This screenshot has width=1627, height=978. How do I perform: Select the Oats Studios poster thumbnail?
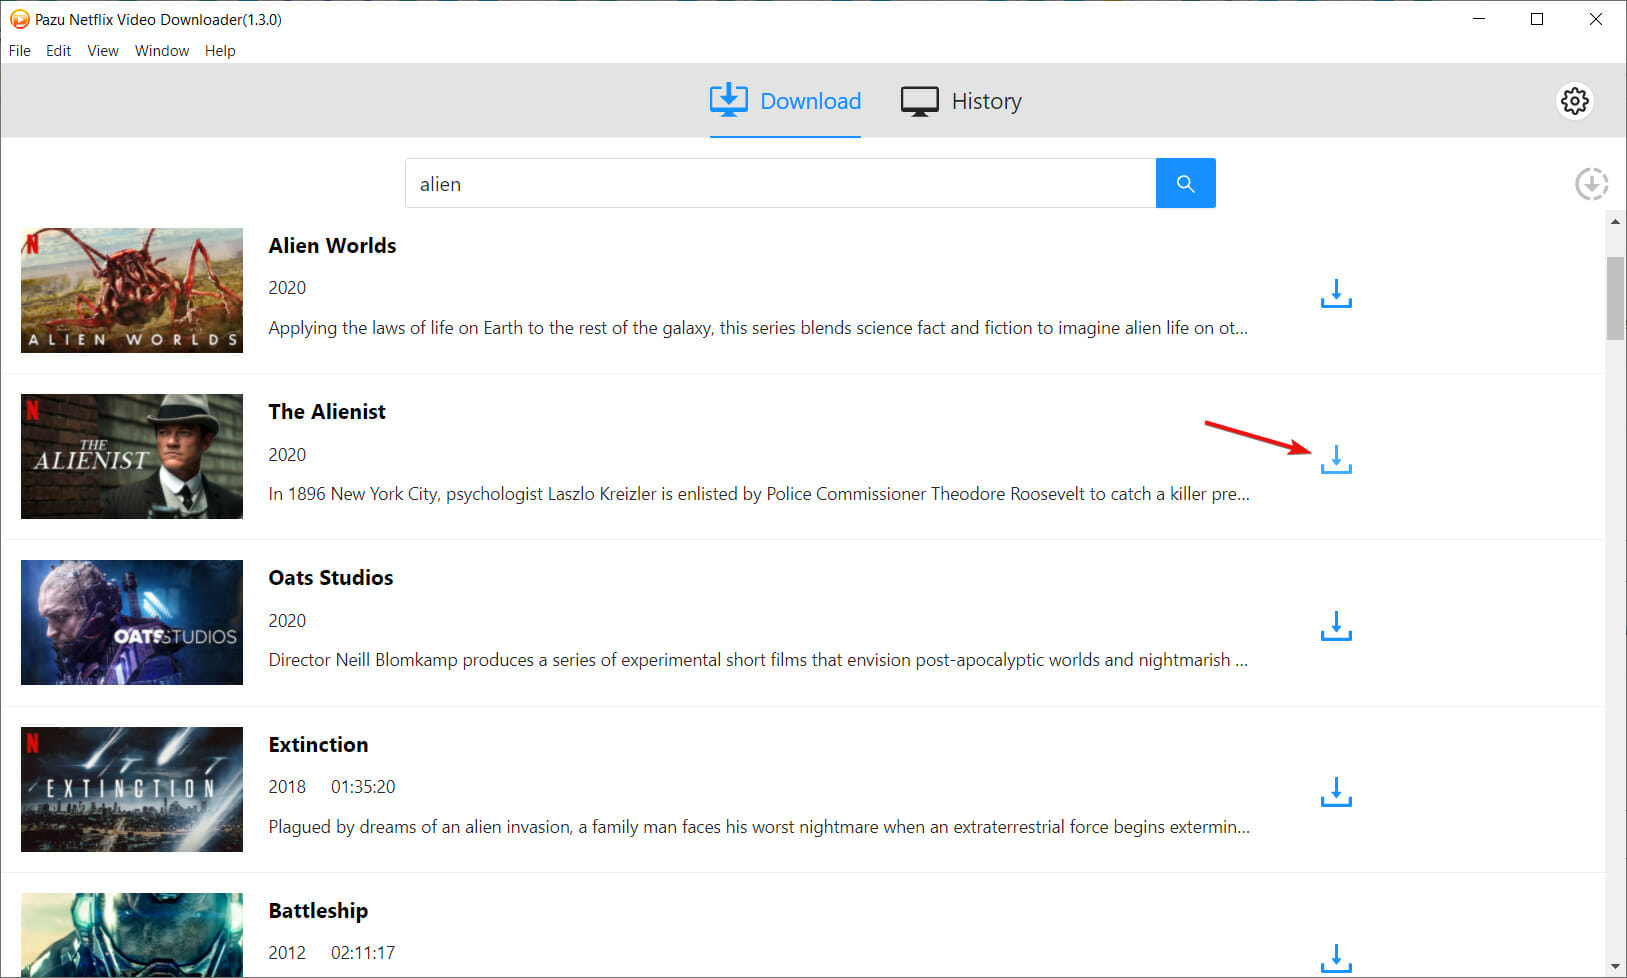(x=132, y=622)
